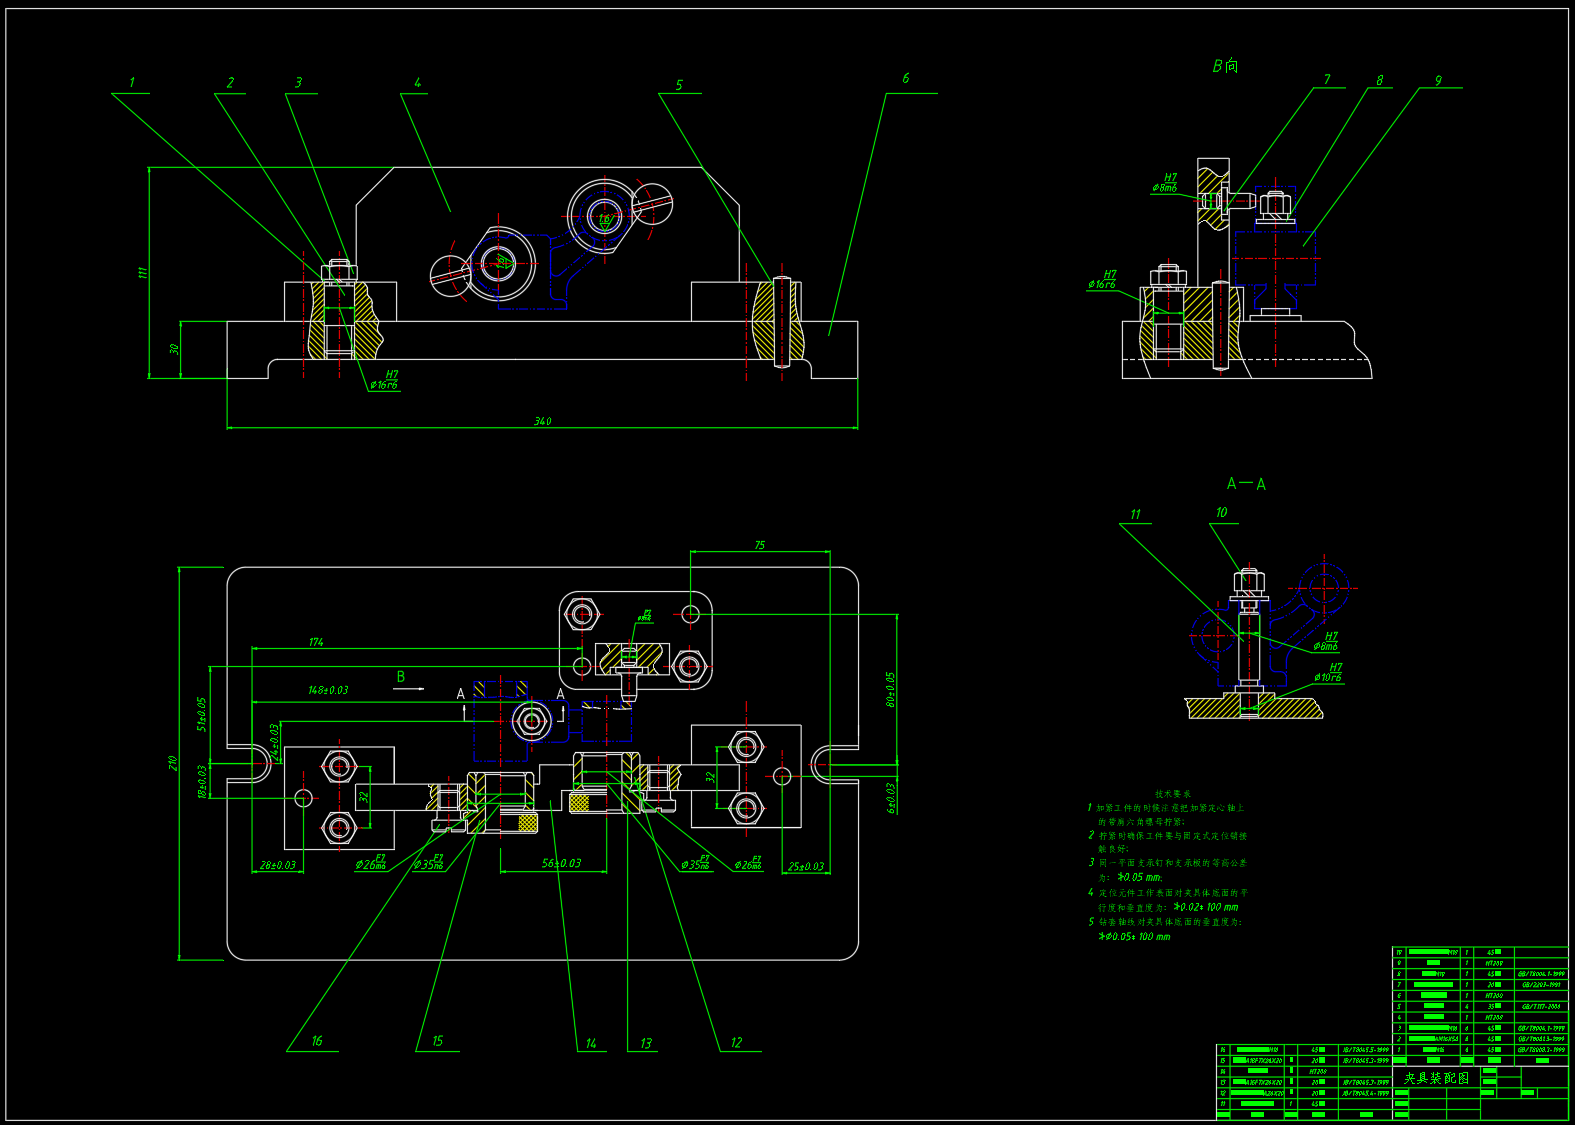
Task: Click the 技术要求 notes heading
Action: pos(1172,794)
